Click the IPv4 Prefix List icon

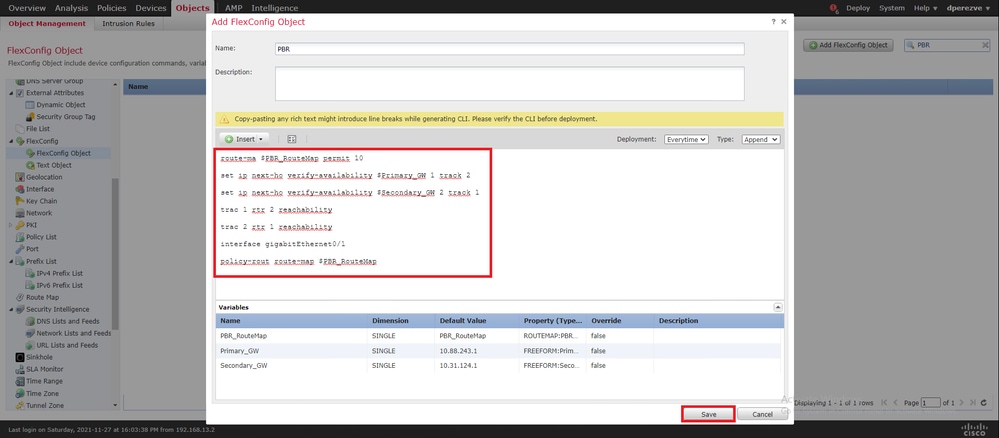tap(30, 273)
